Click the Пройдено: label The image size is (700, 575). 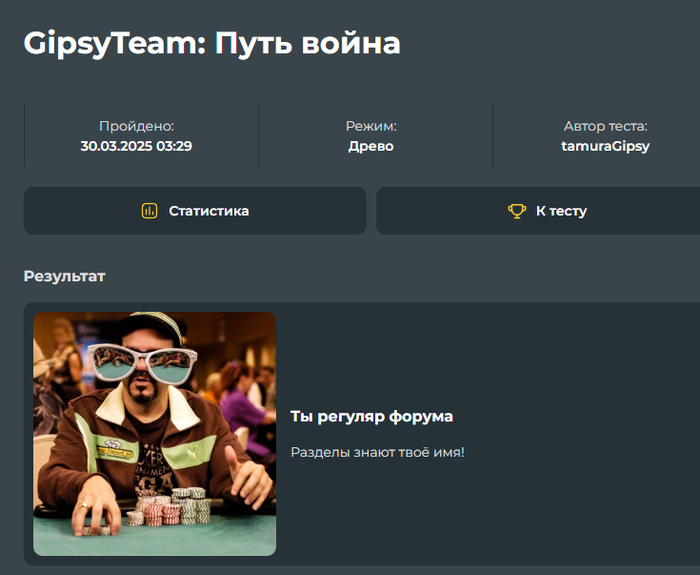(x=137, y=126)
